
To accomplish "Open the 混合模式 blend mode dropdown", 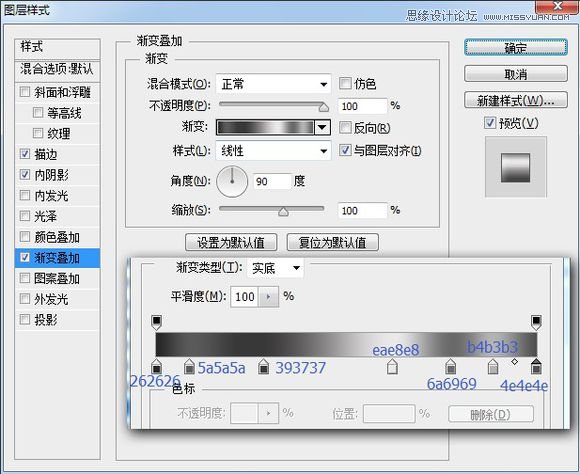I will (273, 84).
